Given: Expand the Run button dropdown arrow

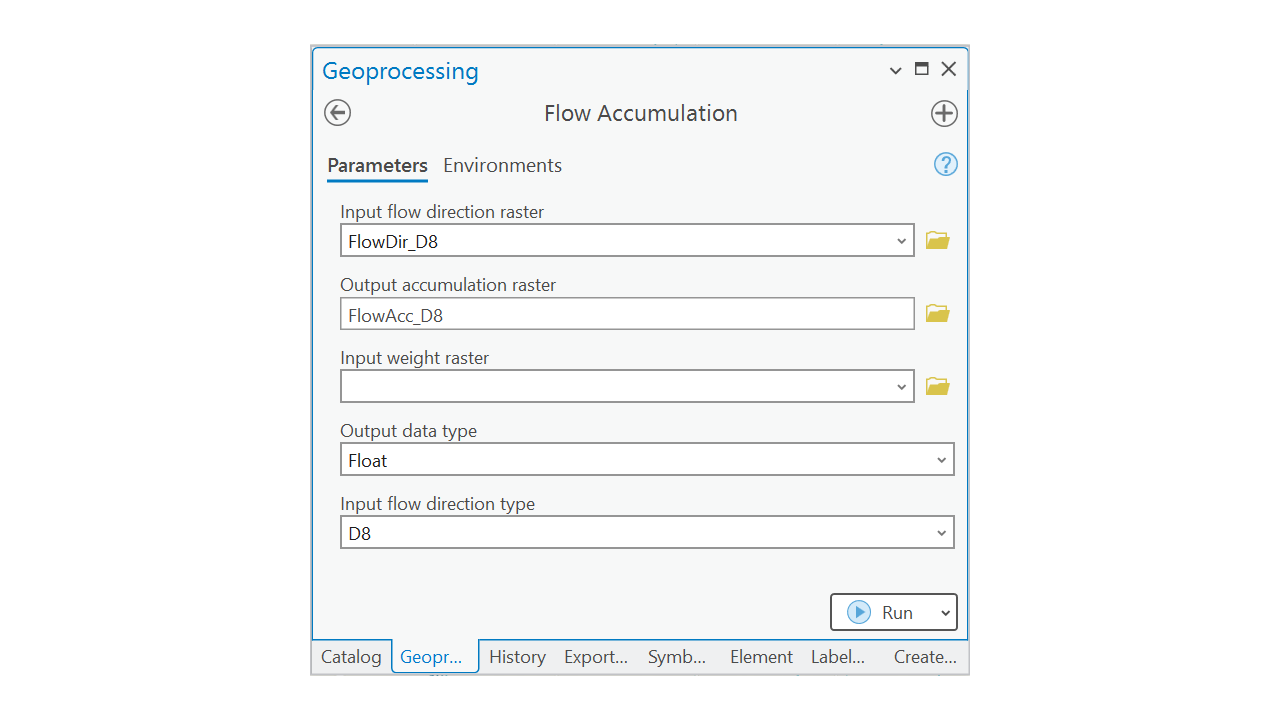Looking at the screenshot, I should tap(945, 613).
